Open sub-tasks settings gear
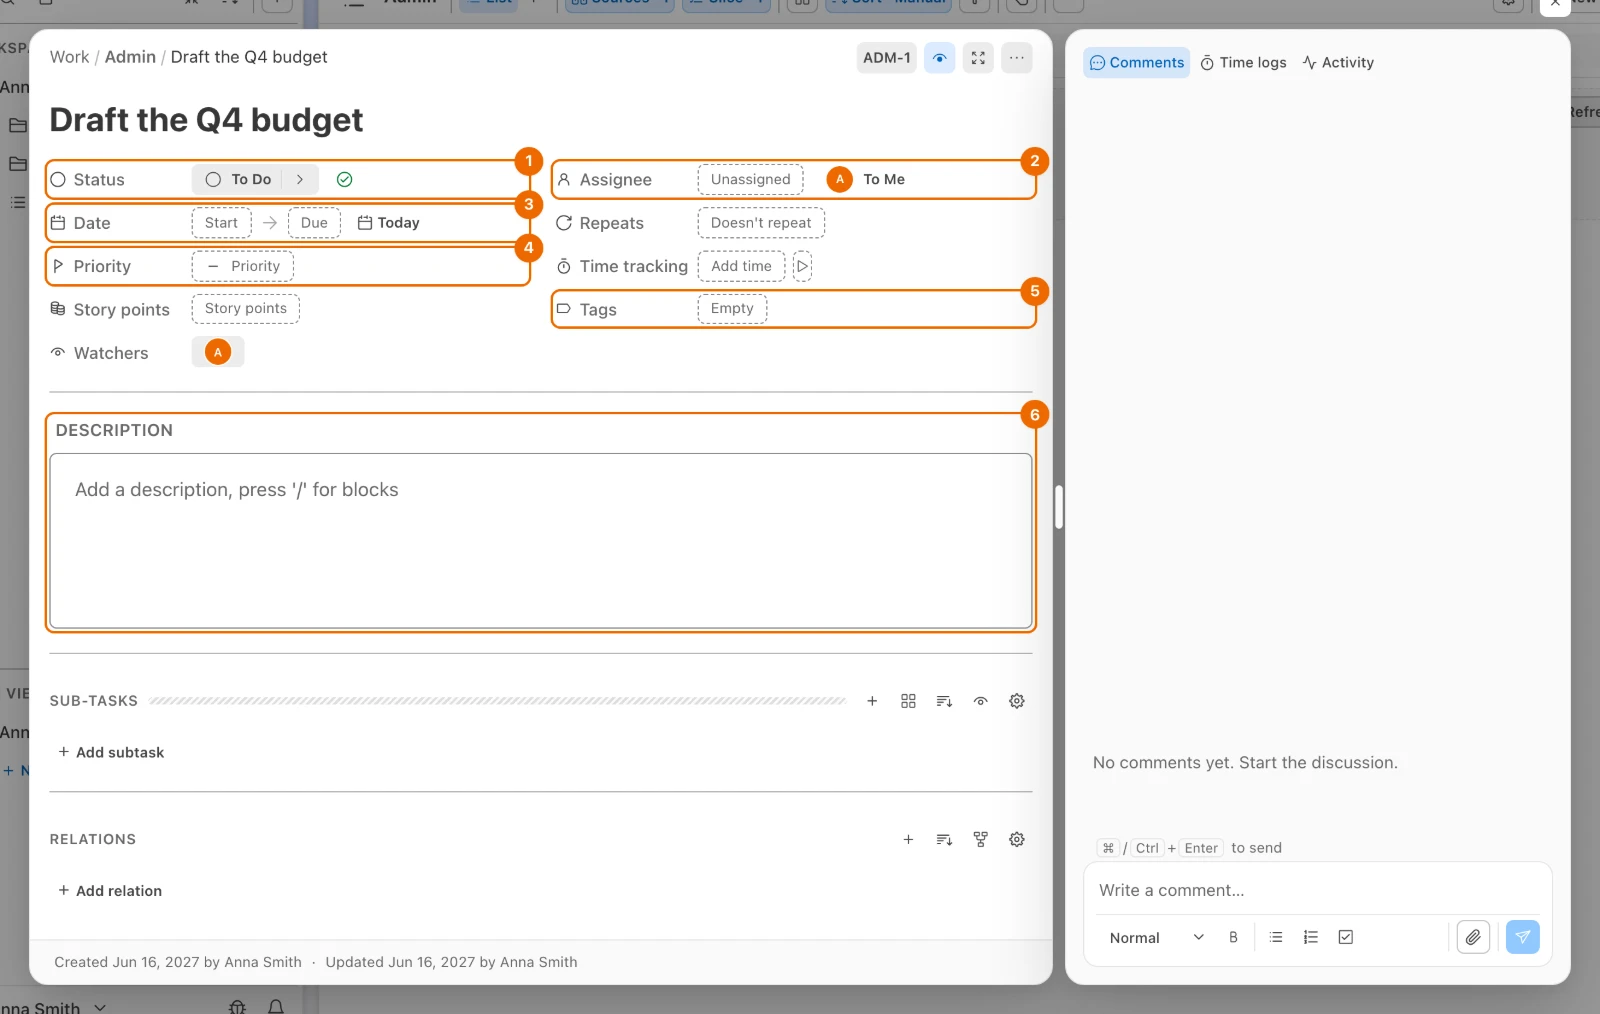This screenshot has width=1600, height=1014. 1017,702
